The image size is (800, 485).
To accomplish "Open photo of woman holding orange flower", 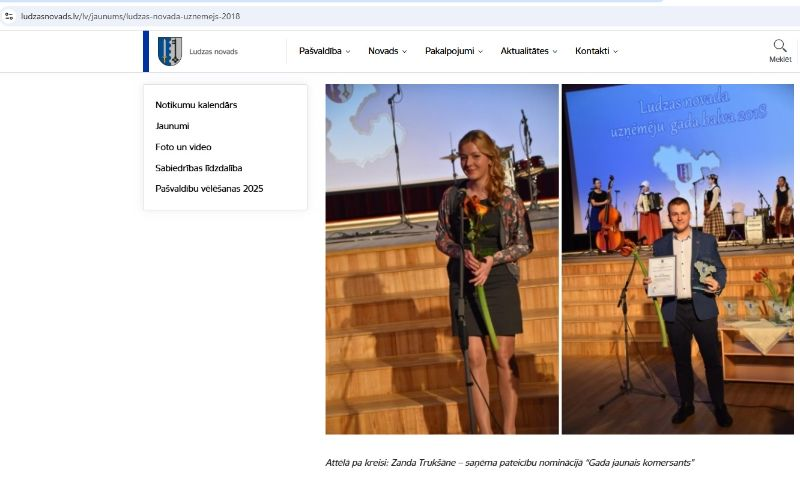I will click(x=441, y=259).
